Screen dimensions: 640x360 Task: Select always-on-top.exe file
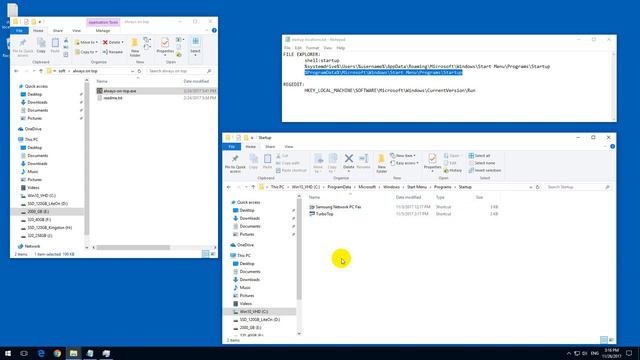pos(120,91)
